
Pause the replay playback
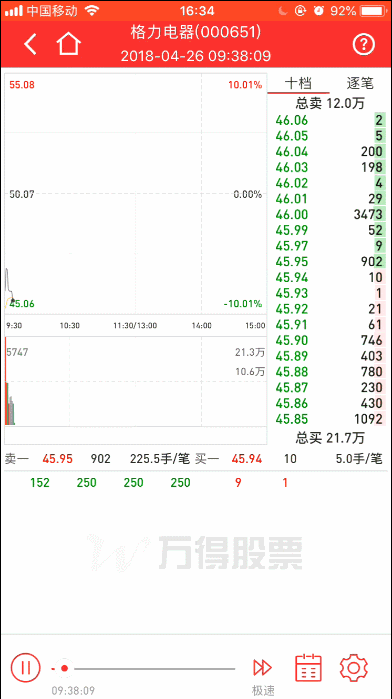(25, 668)
